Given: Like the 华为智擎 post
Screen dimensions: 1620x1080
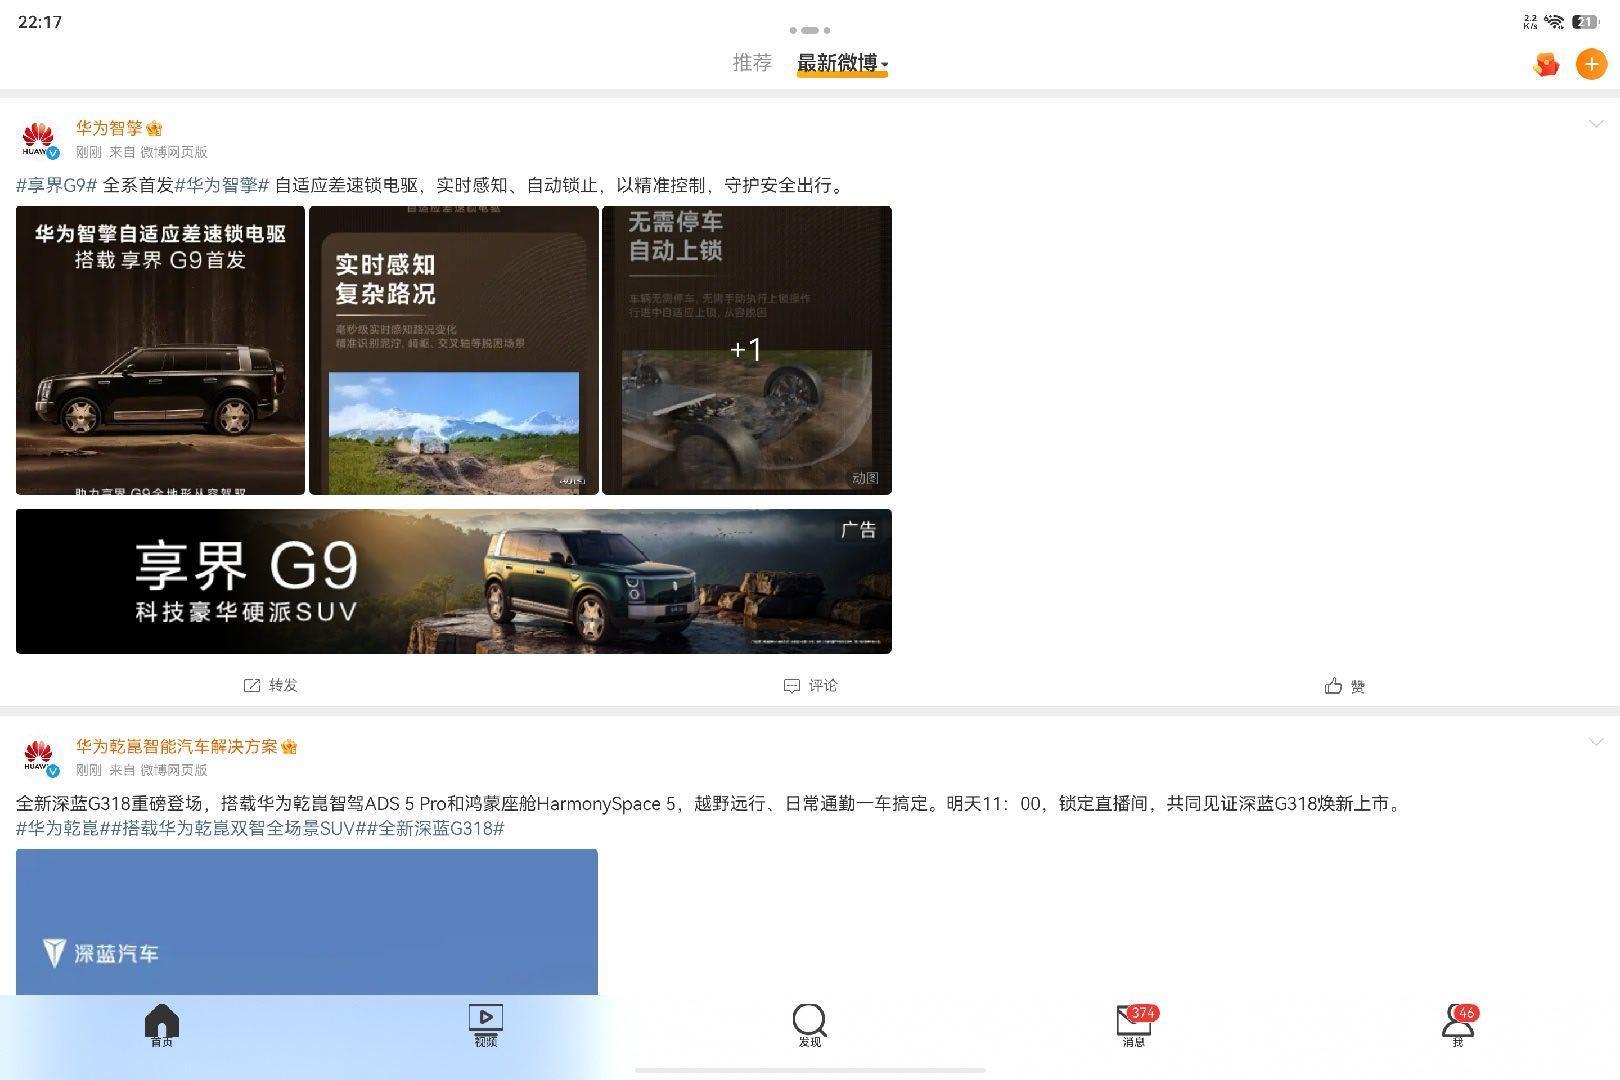Looking at the screenshot, I should [1346, 685].
